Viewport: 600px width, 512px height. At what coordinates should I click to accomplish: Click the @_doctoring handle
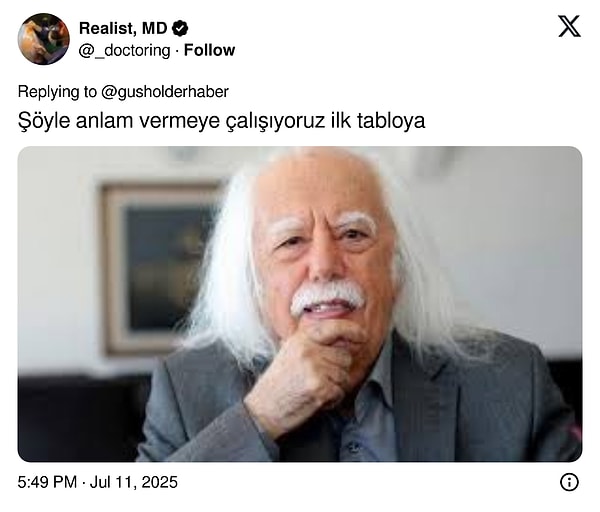click(x=124, y=51)
